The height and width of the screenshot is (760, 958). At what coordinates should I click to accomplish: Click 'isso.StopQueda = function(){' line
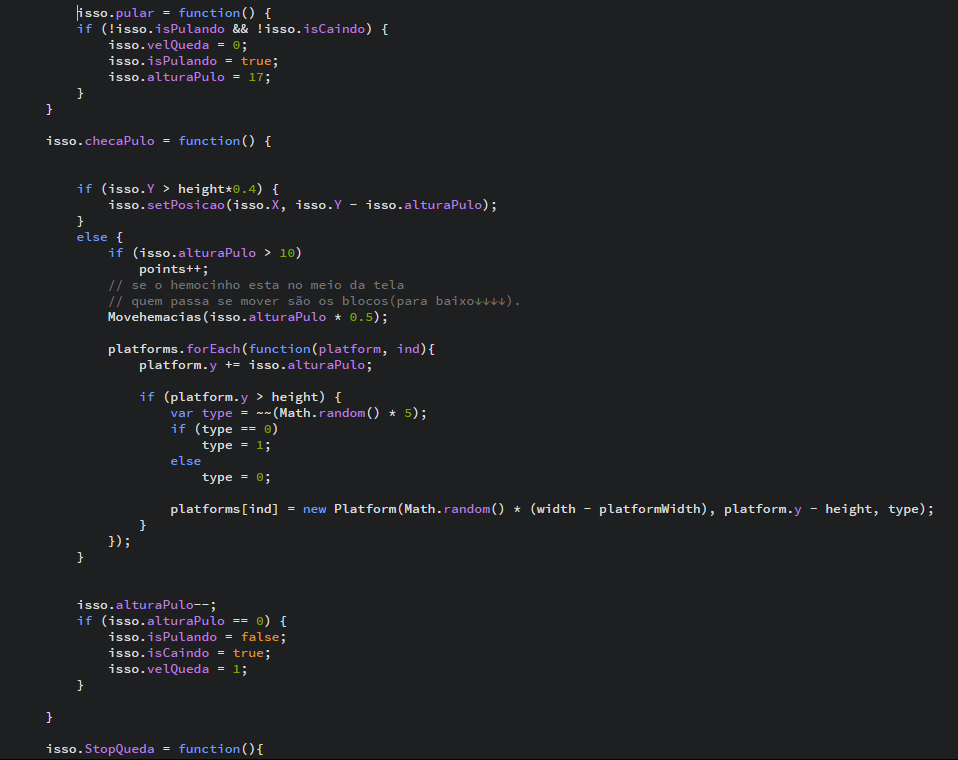tap(155, 748)
